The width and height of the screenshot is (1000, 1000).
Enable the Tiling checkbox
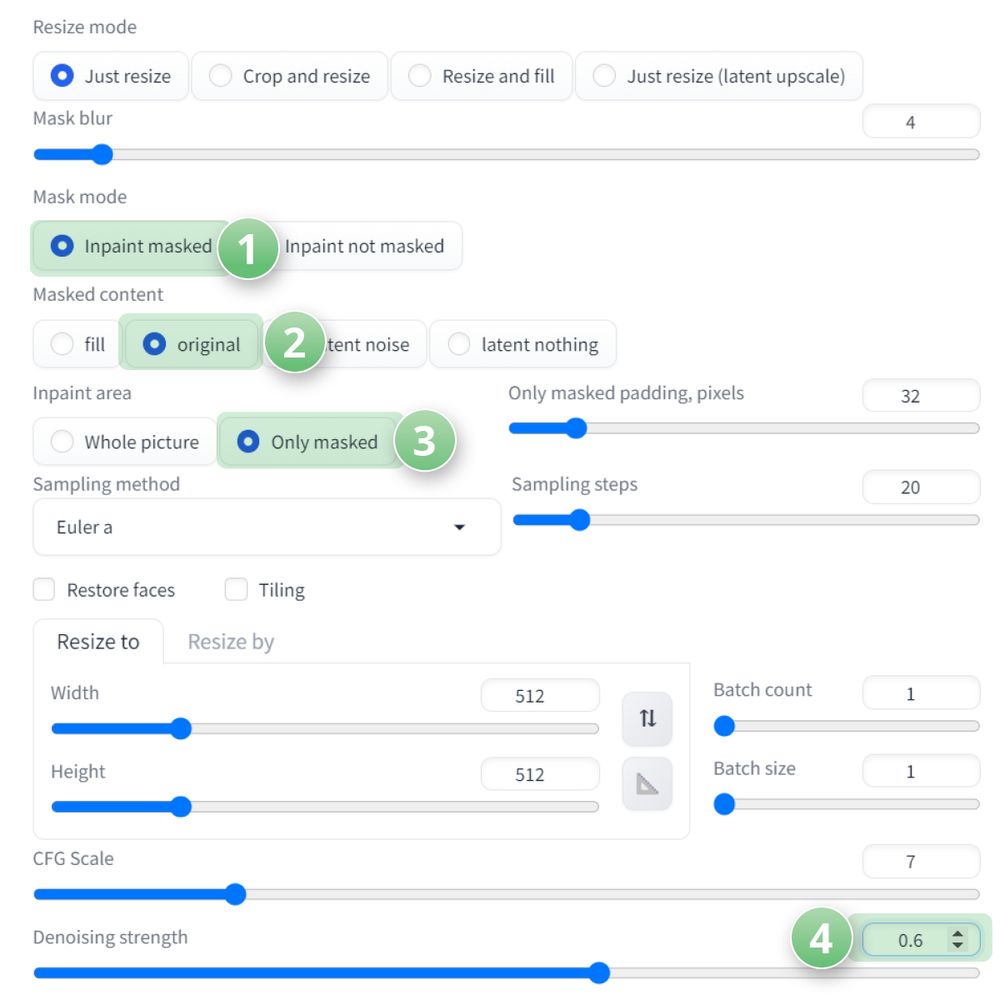(236, 590)
